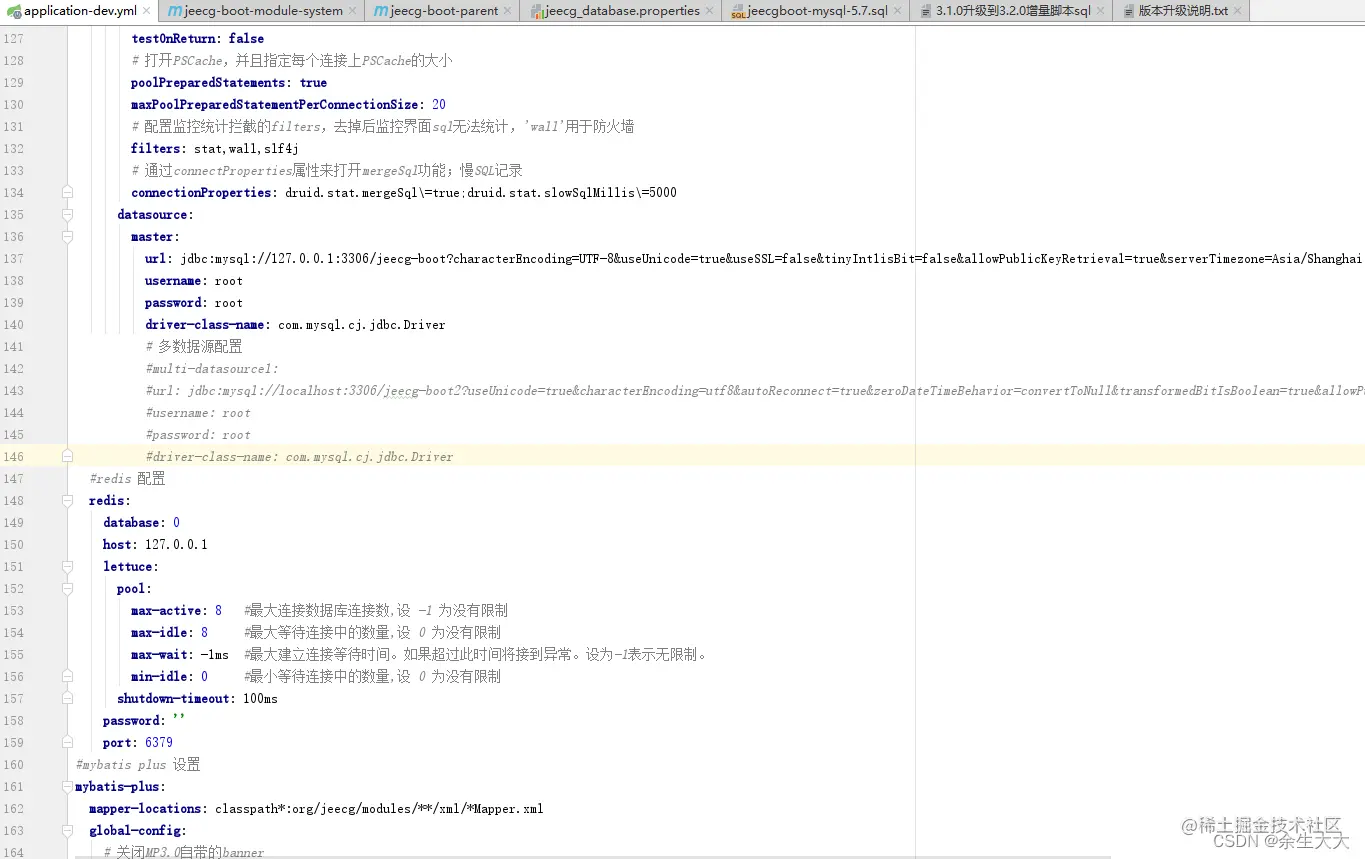Image resolution: width=1365 pixels, height=859 pixels.
Task: Click line number 127 in the gutter
Action: (13, 38)
